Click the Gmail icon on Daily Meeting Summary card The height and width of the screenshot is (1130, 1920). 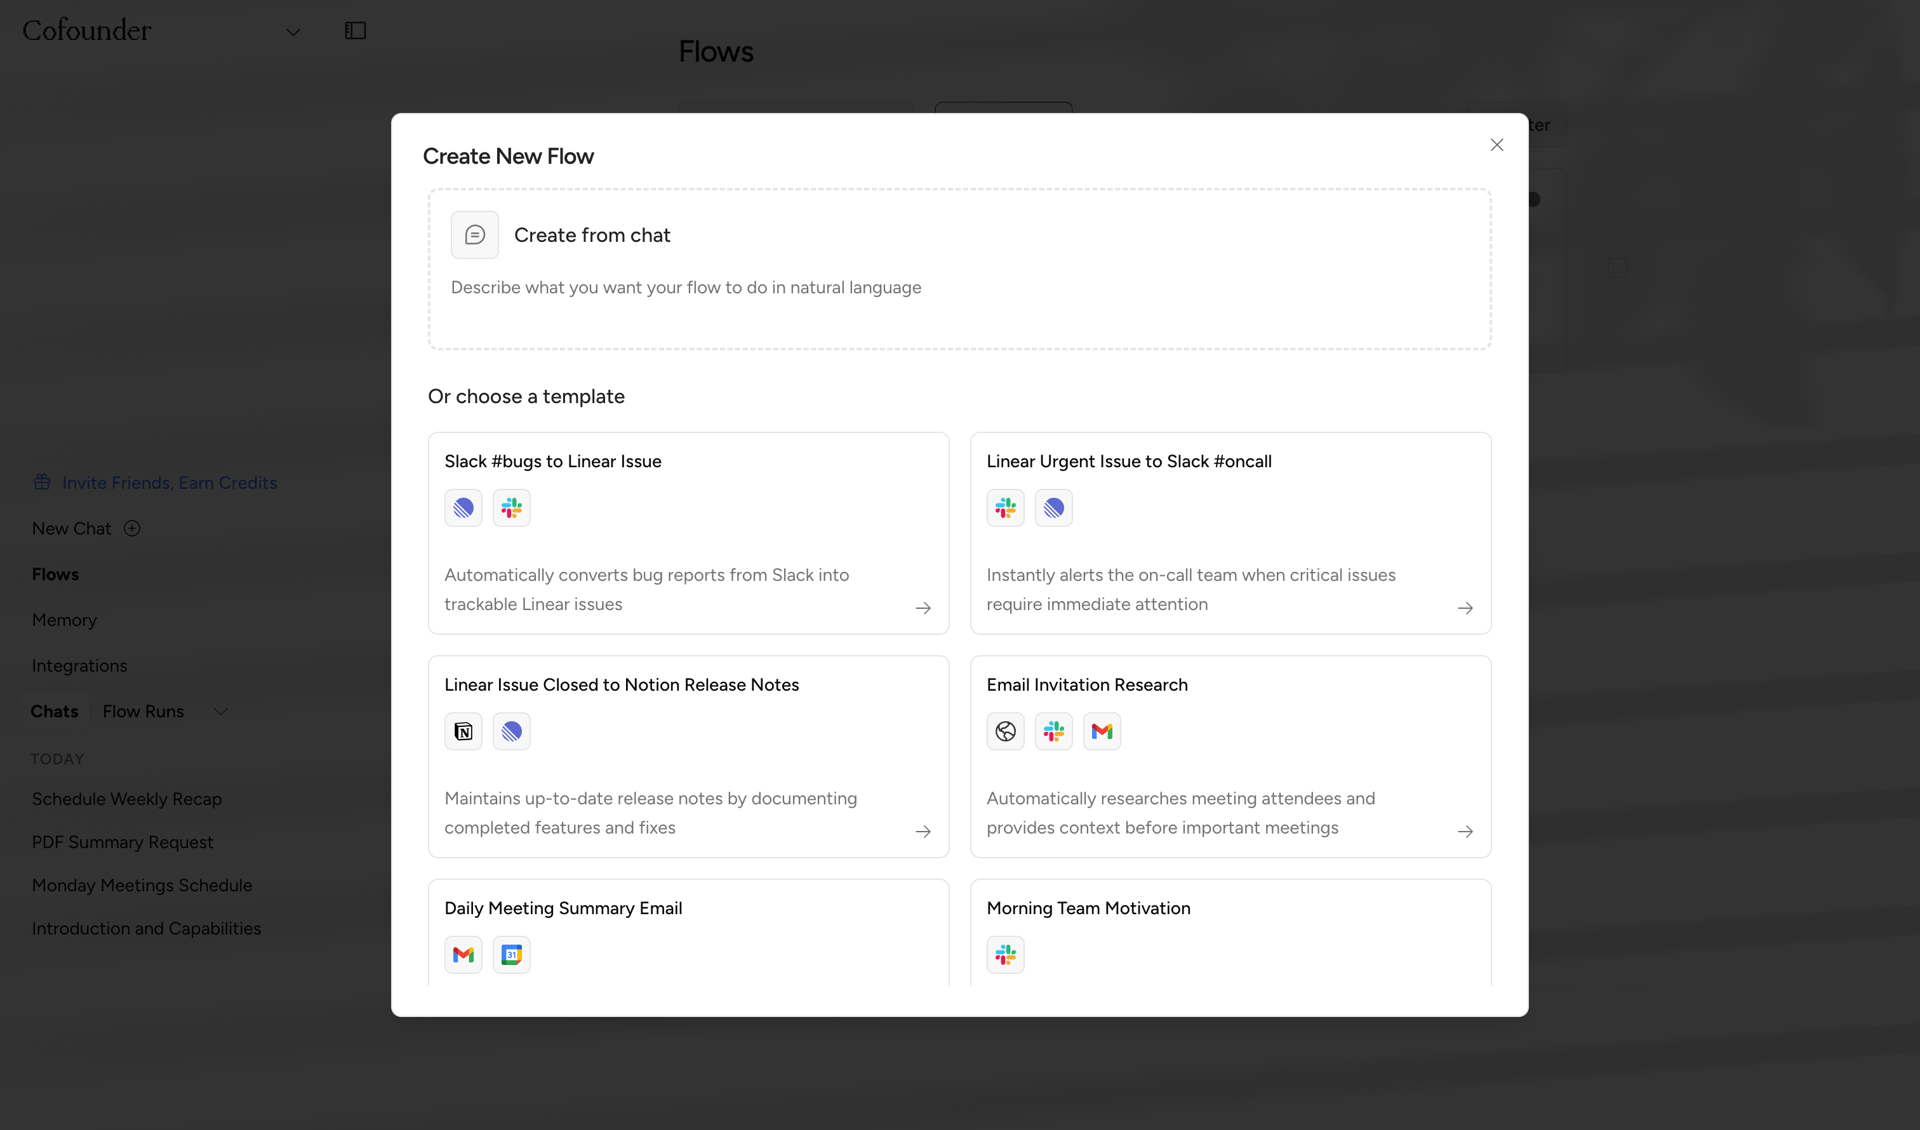(x=463, y=954)
